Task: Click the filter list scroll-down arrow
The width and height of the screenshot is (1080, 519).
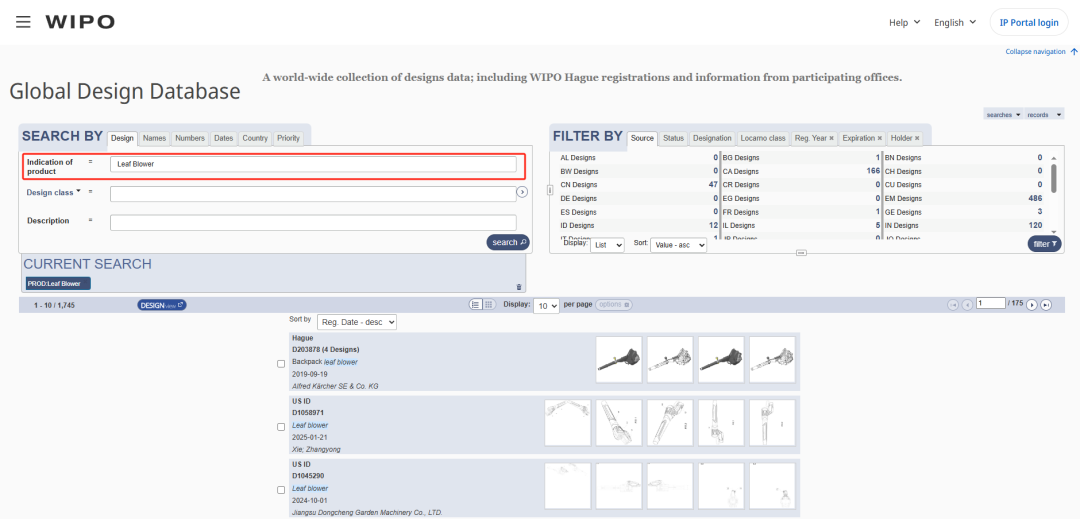Action: coord(1054,232)
